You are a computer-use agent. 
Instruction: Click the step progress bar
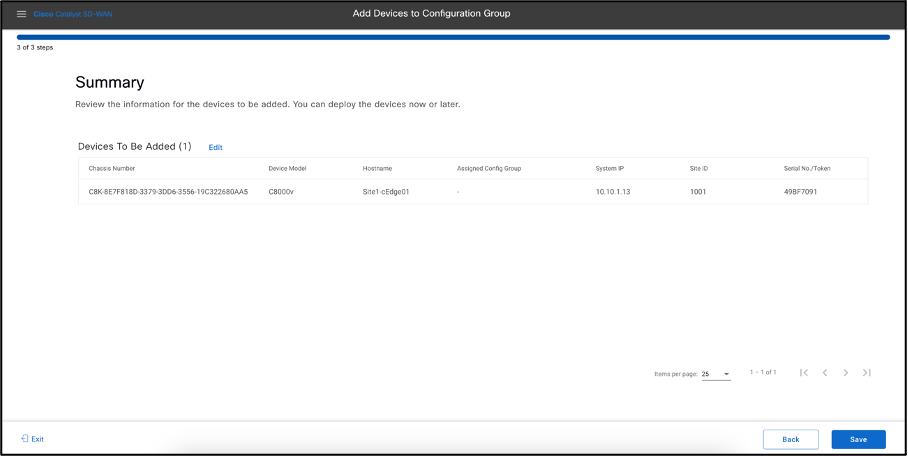tap(453, 37)
